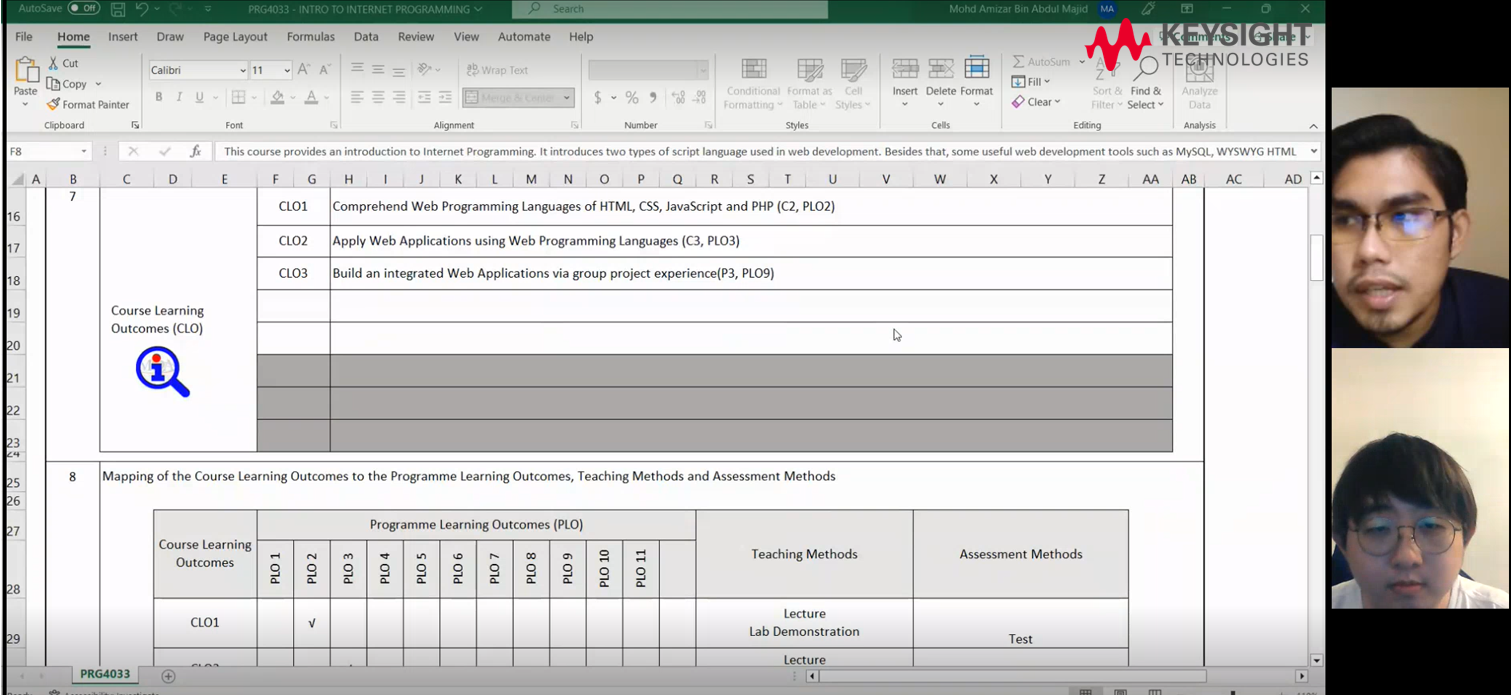Viewport: 1511px width, 695px height.
Task: Toggle Wrap Text
Action: click(497, 70)
